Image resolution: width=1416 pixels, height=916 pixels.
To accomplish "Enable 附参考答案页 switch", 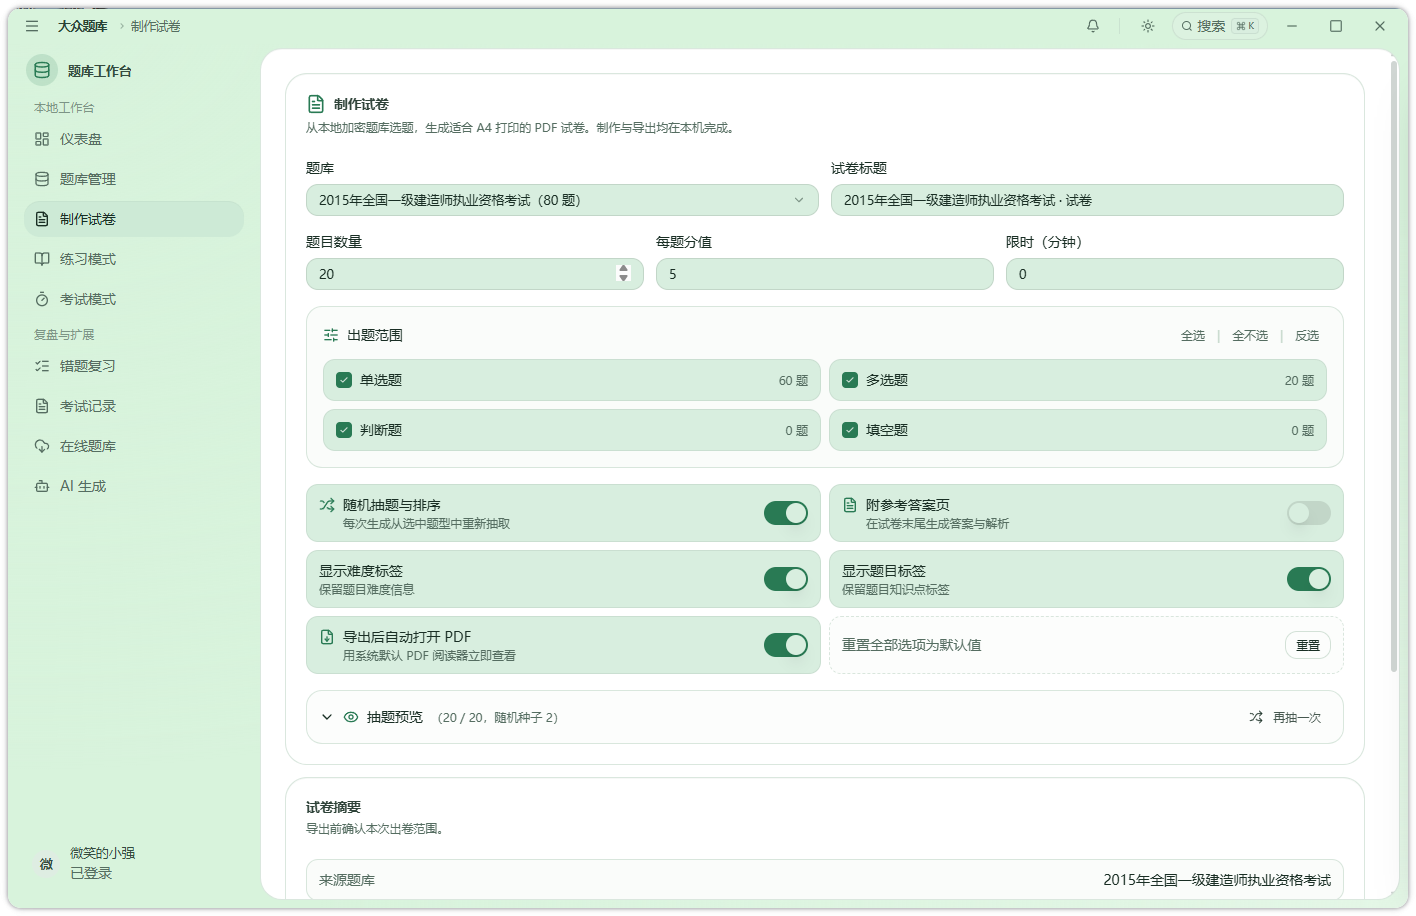I will [1309, 513].
